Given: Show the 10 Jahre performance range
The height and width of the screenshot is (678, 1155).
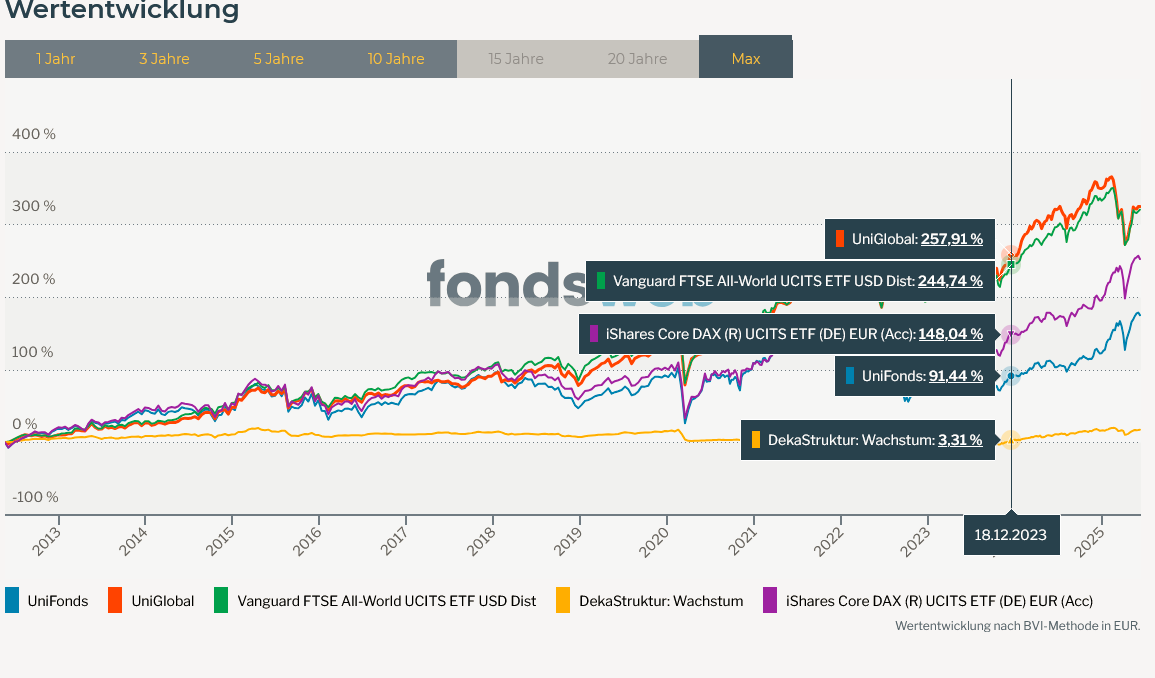Looking at the screenshot, I should [396, 59].
